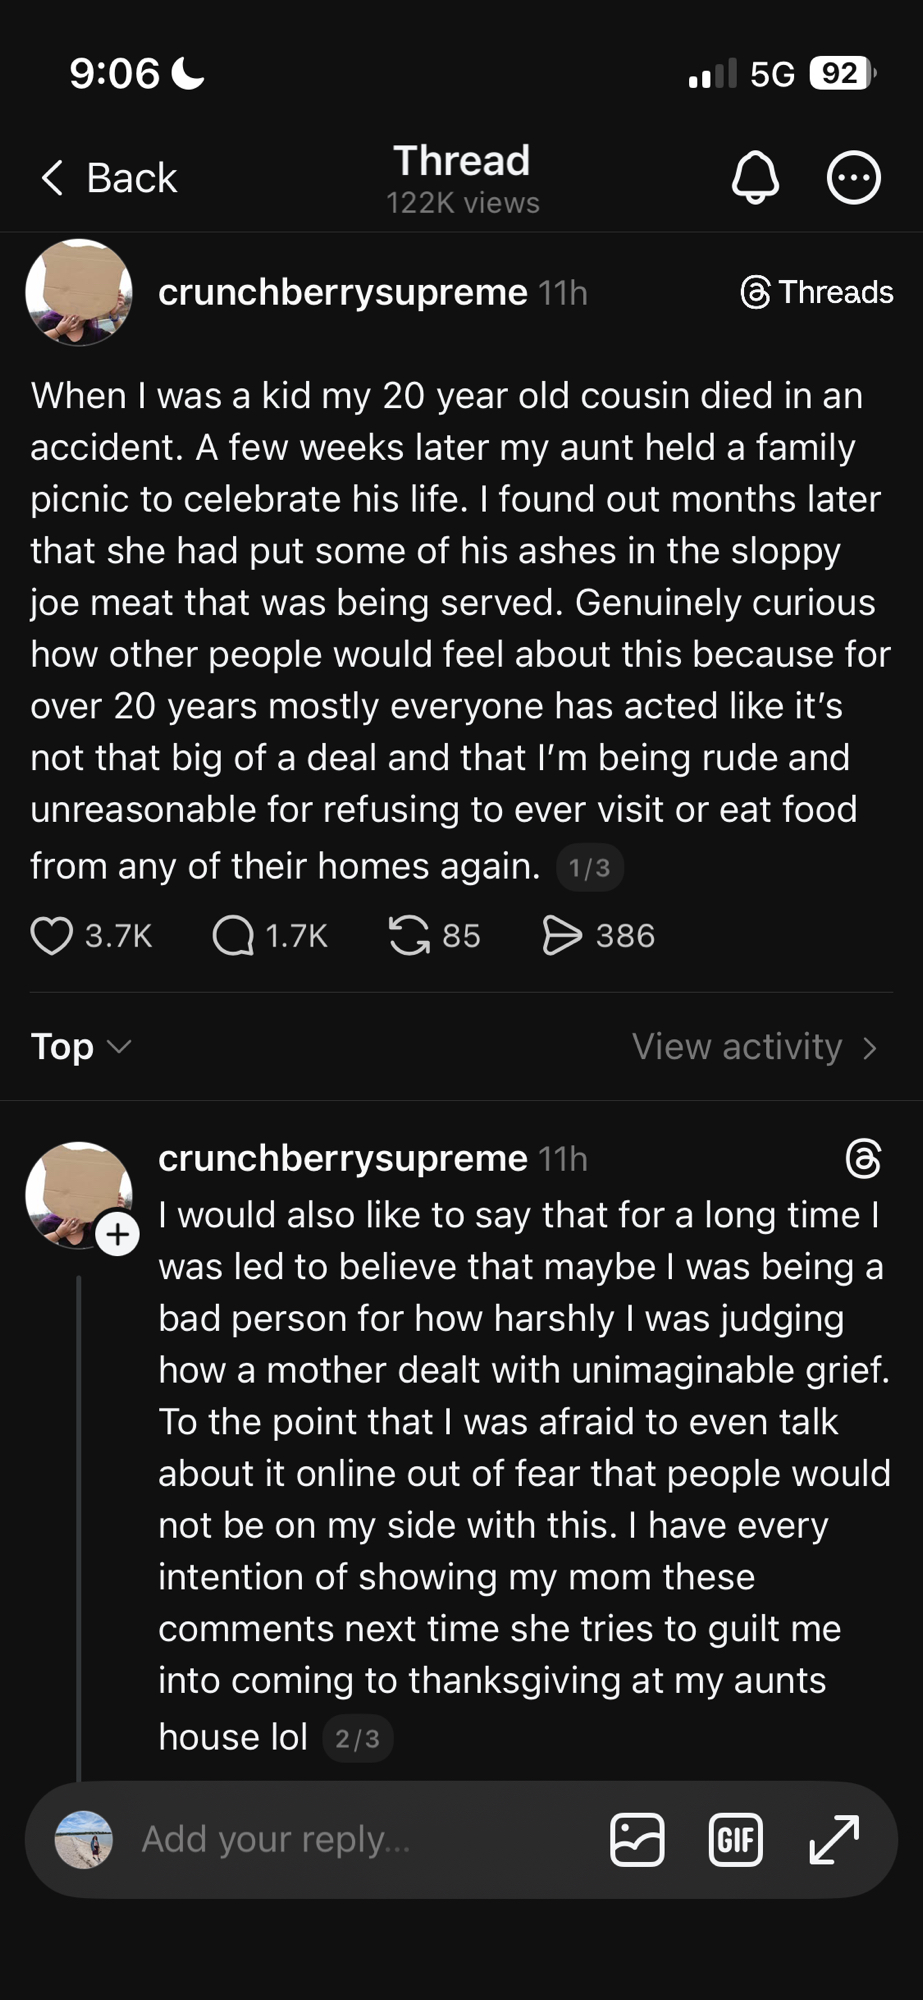Repost the thread using repost icon
The image size is (923, 2000).
coord(409,936)
